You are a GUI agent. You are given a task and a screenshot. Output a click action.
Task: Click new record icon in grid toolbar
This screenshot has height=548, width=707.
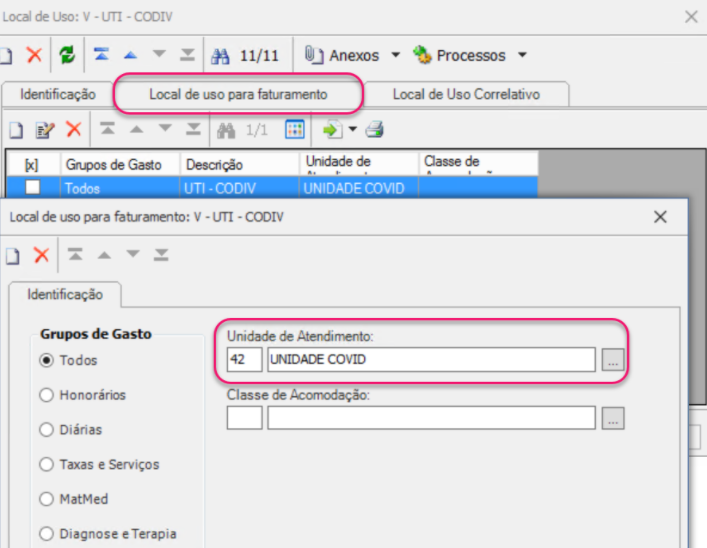(16, 130)
